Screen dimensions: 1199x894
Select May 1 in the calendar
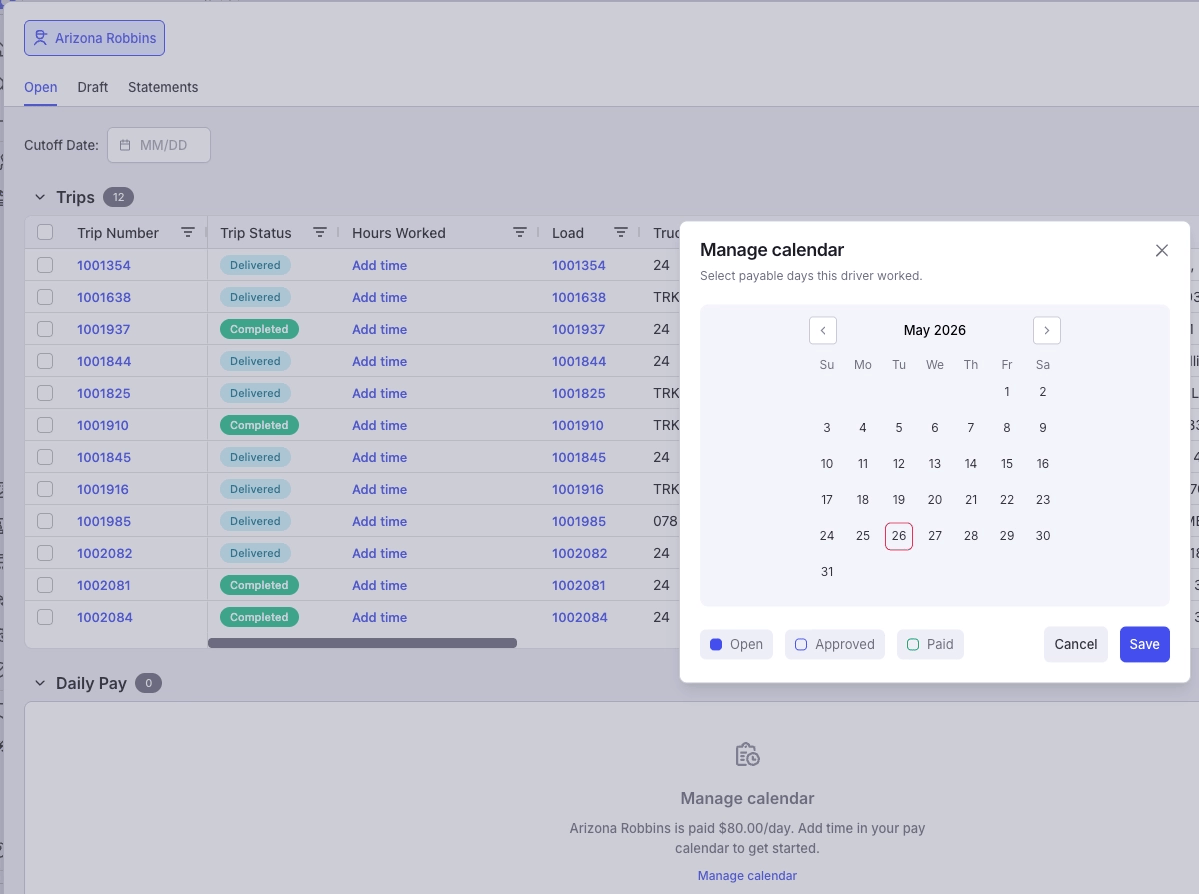click(x=1006, y=392)
